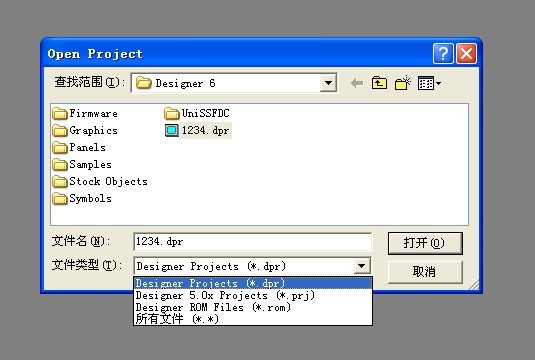535x360 pixels.
Task: Choose 所有文件 (*.*) option
Action: point(252,319)
